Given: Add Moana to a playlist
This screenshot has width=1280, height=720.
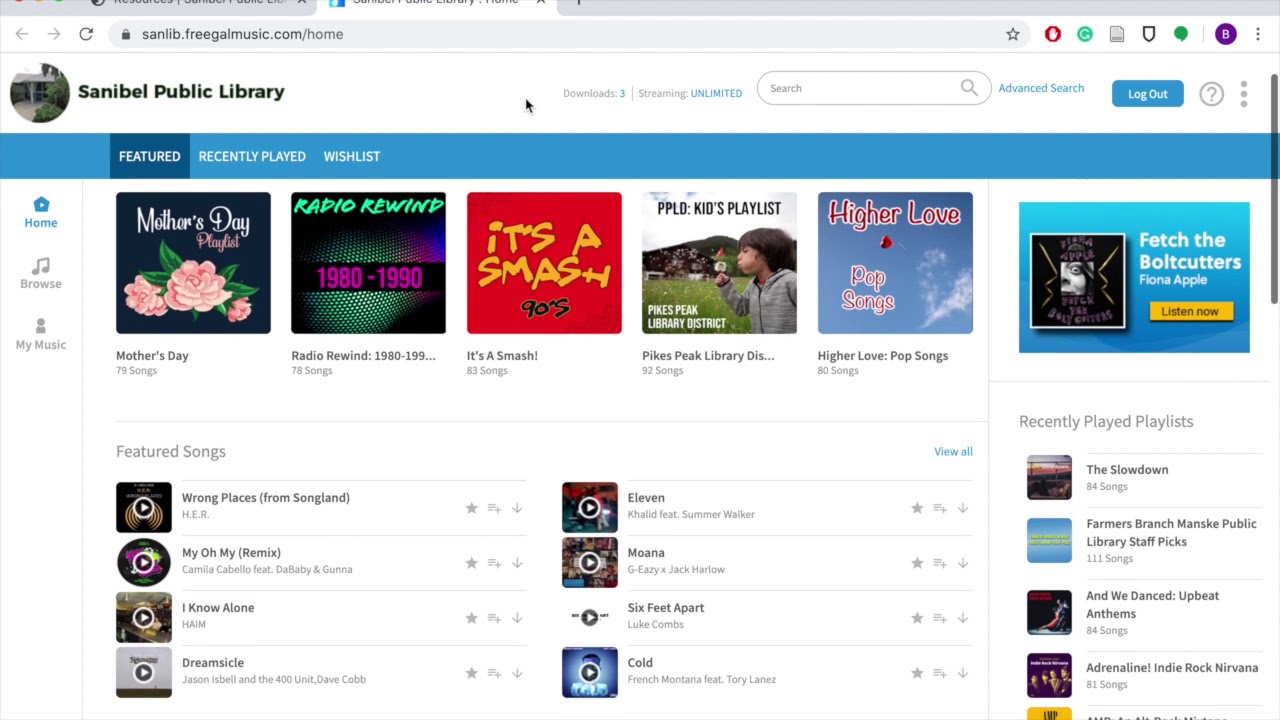Looking at the screenshot, I should tap(940, 563).
